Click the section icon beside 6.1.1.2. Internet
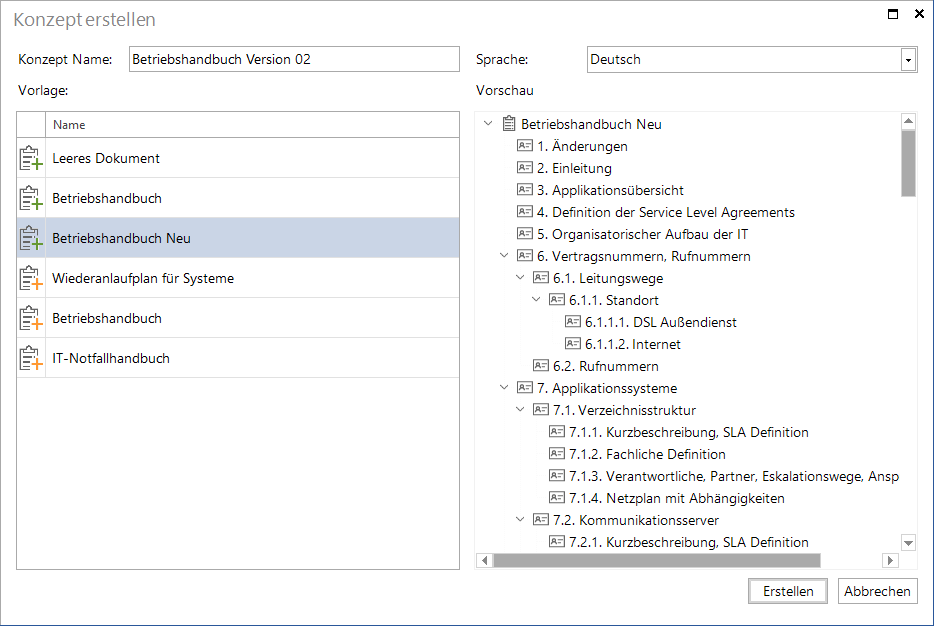The height and width of the screenshot is (626, 934). 572,343
